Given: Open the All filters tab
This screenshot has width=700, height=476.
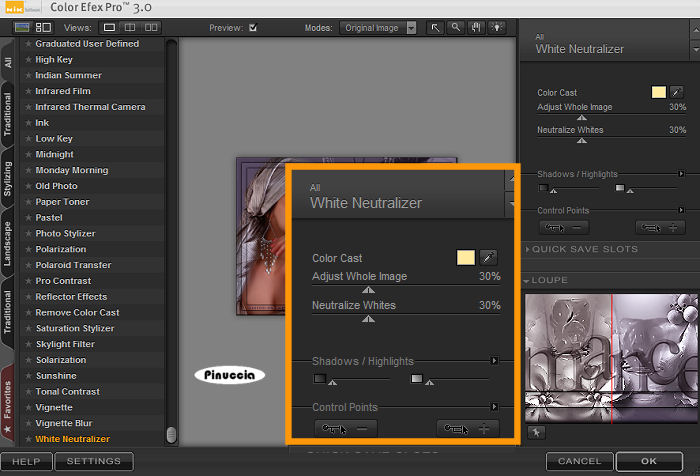Looking at the screenshot, I should pyautogui.click(x=8, y=62).
